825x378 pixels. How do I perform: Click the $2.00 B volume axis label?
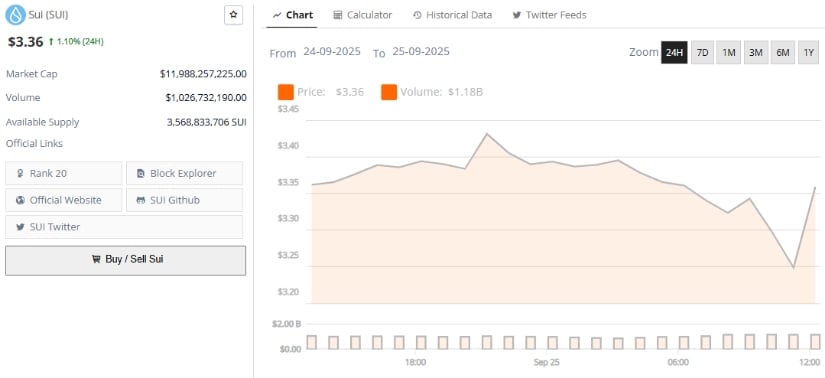[x=286, y=324]
